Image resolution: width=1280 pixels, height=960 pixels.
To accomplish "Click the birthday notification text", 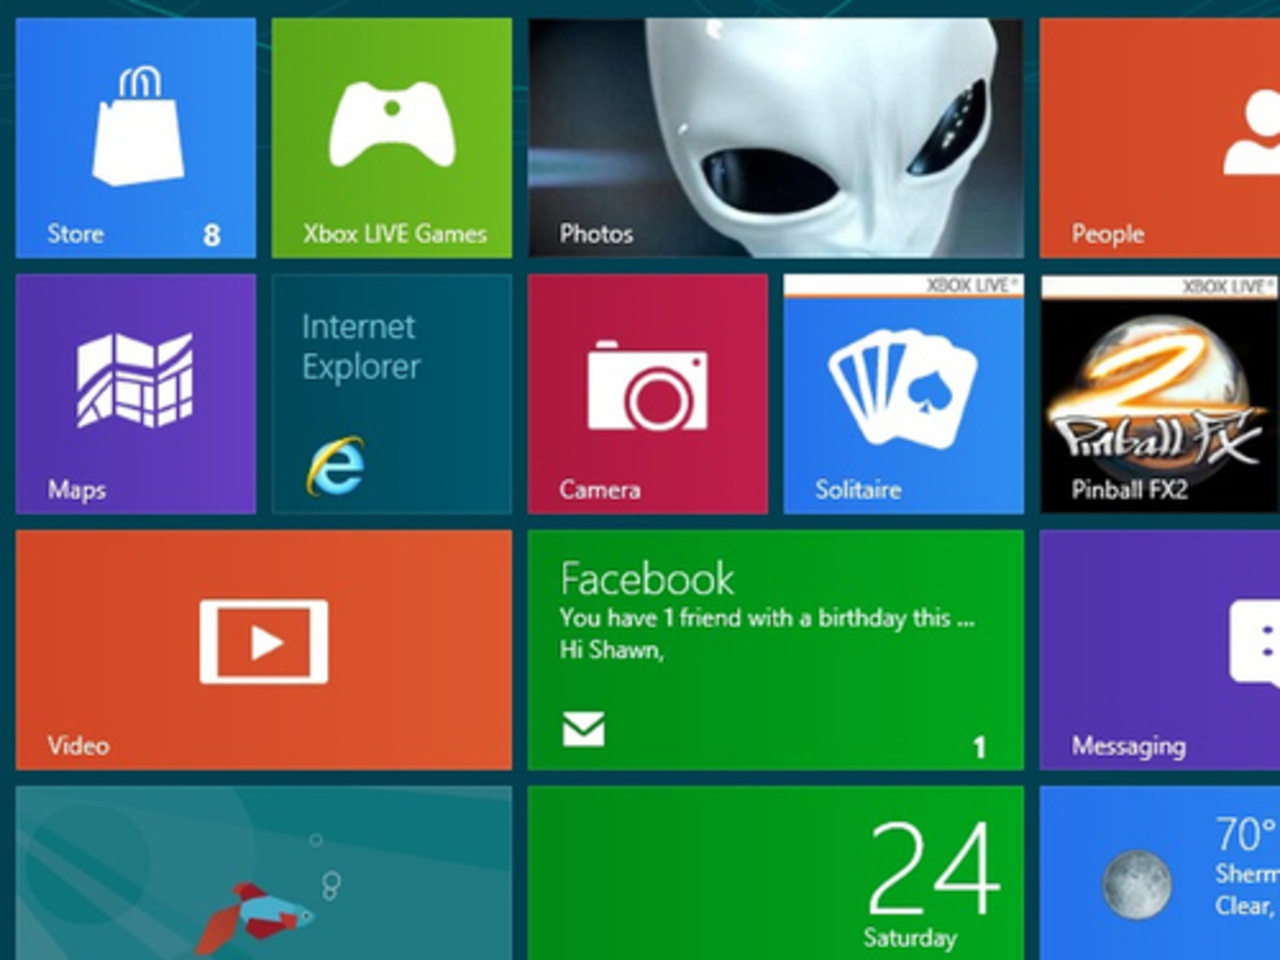I will 767,618.
